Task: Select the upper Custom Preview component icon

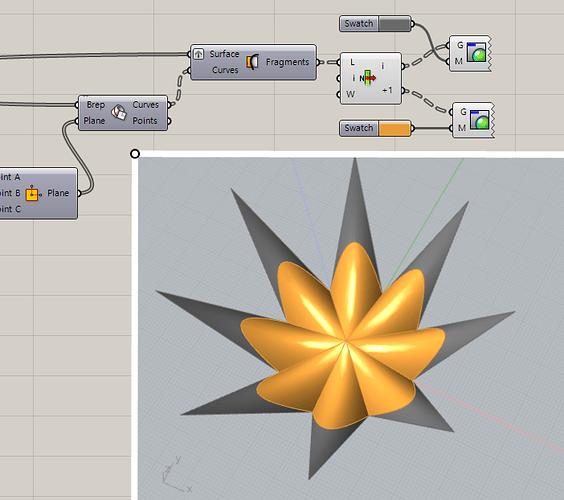Action: tap(476, 52)
